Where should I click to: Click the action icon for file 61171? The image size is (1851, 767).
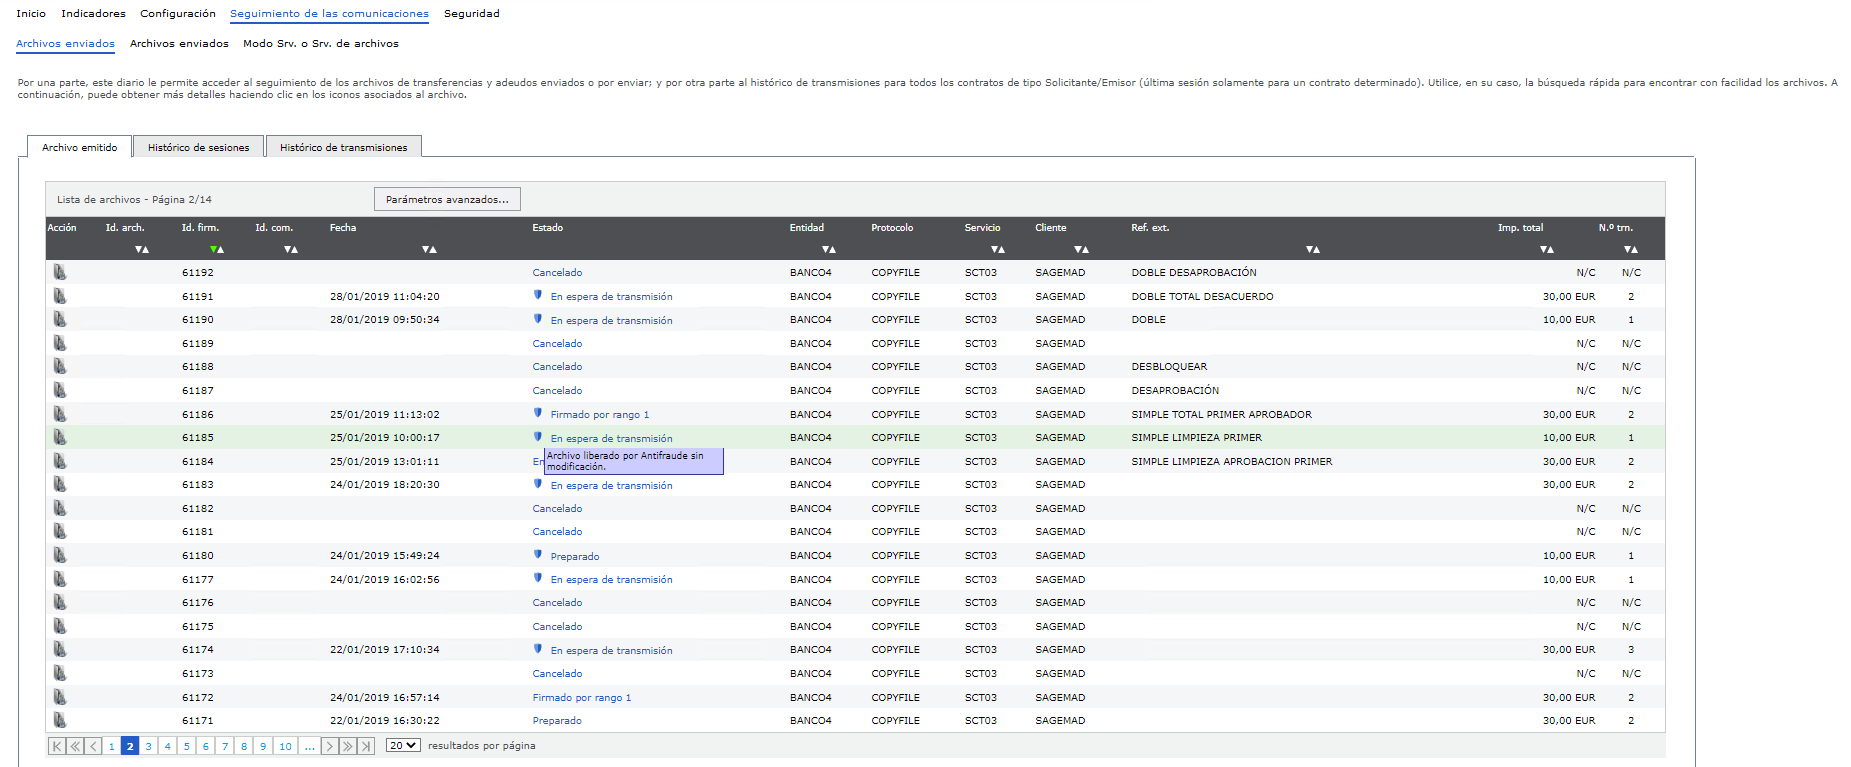click(60, 720)
